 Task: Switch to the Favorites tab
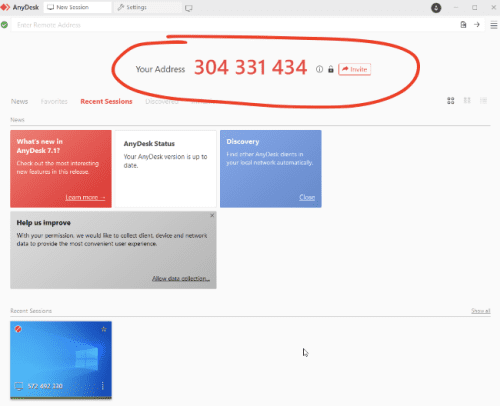[54, 101]
